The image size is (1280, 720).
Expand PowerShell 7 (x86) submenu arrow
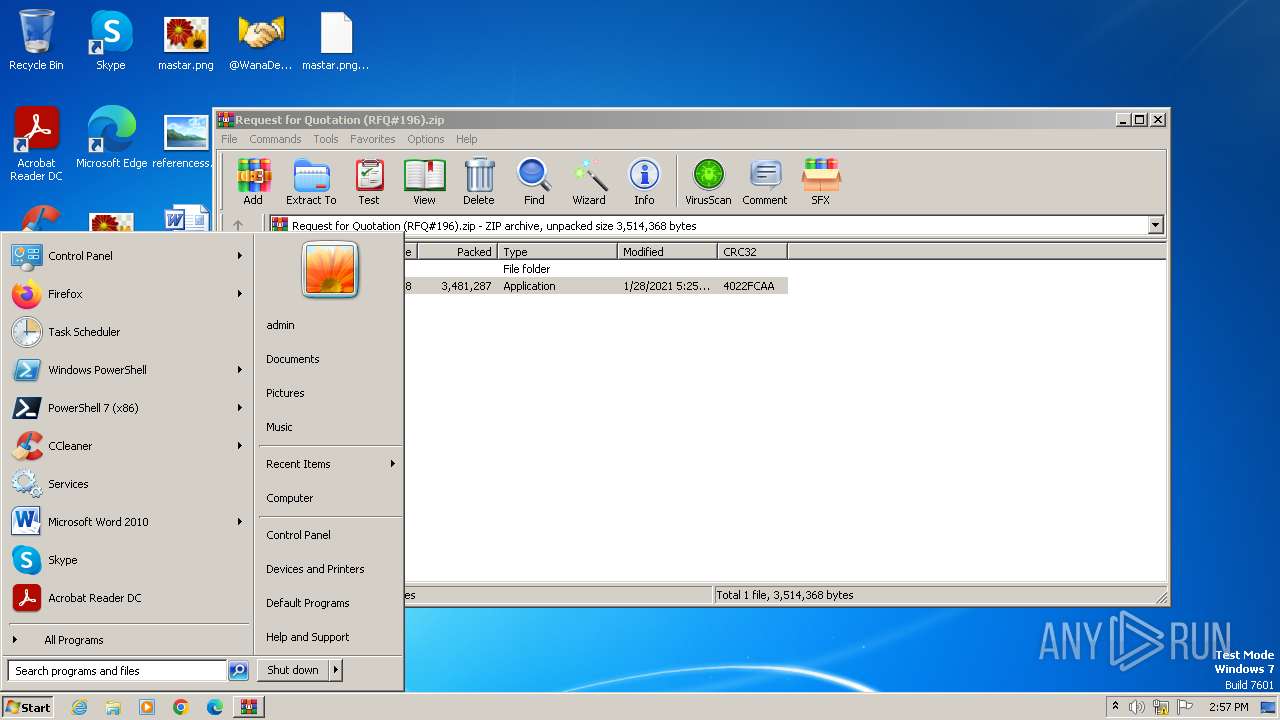click(x=240, y=408)
